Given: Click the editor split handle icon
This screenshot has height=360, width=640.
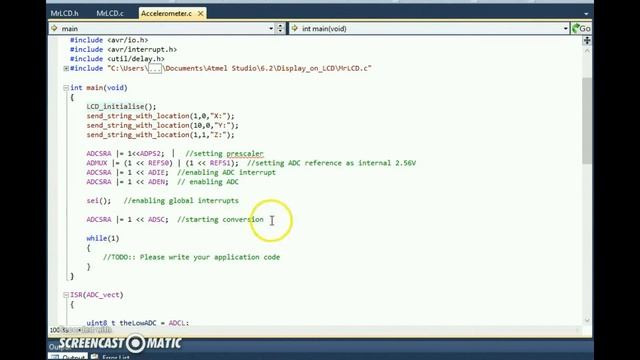Looking at the screenshot, I should click(x=587, y=40).
